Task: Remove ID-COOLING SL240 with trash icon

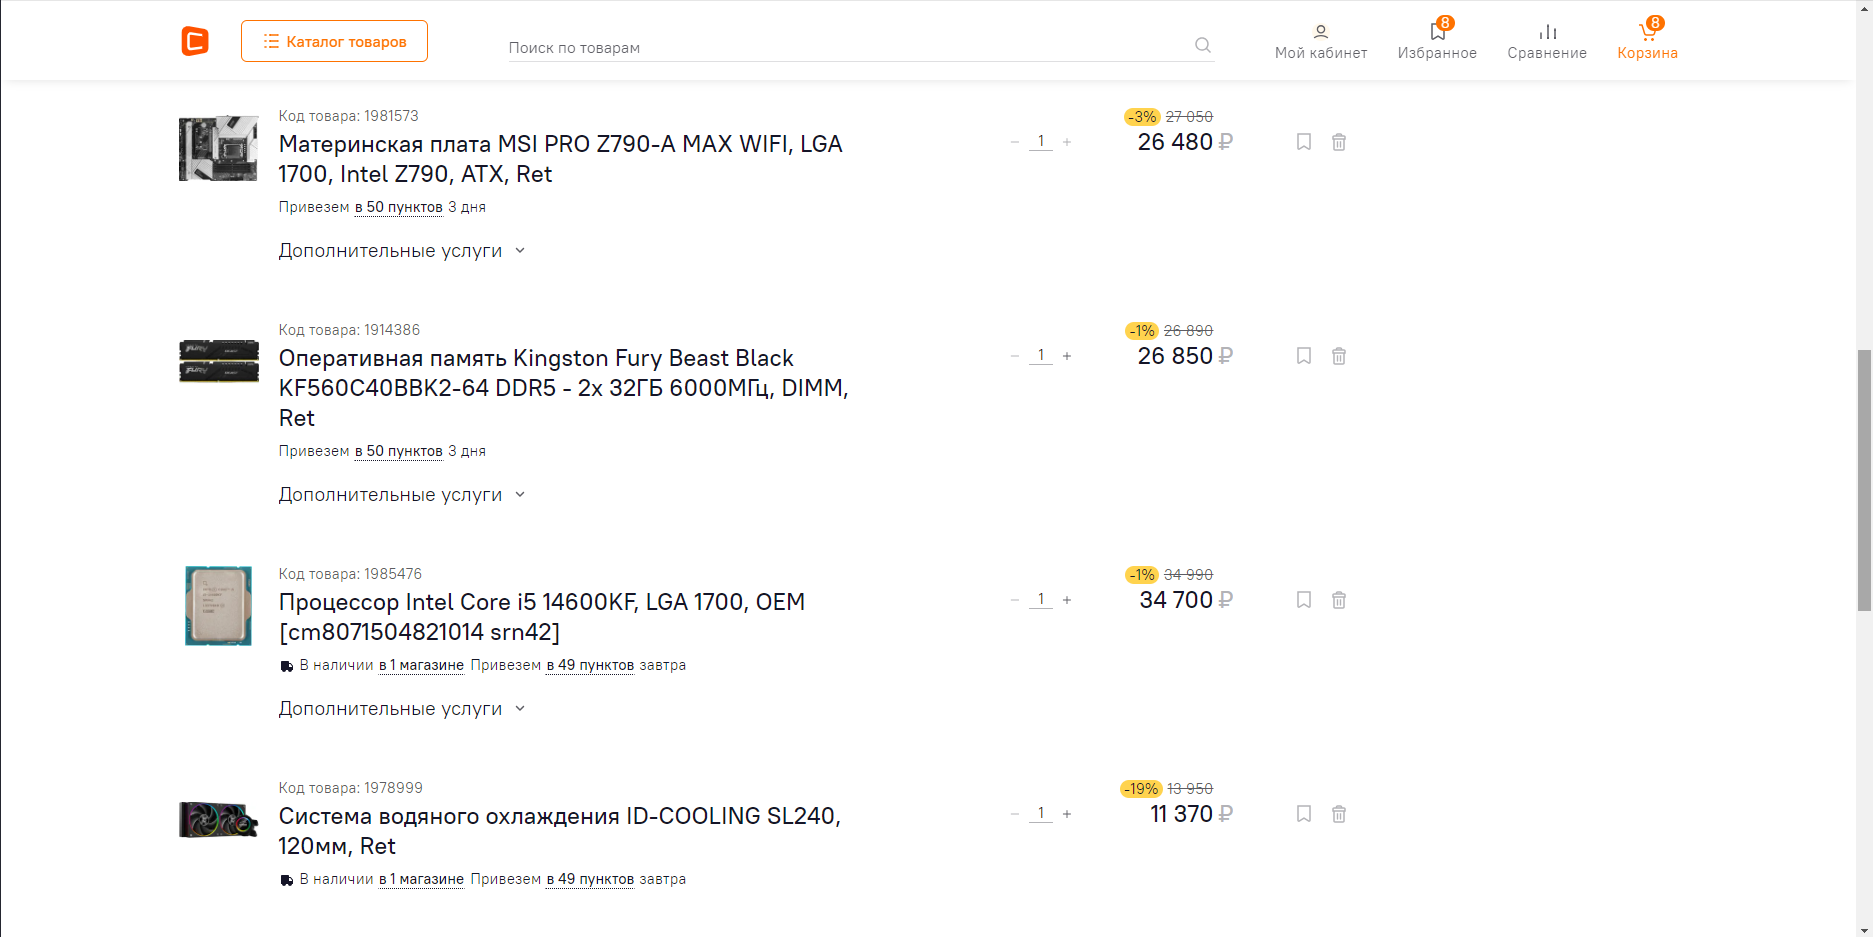Action: (1339, 814)
